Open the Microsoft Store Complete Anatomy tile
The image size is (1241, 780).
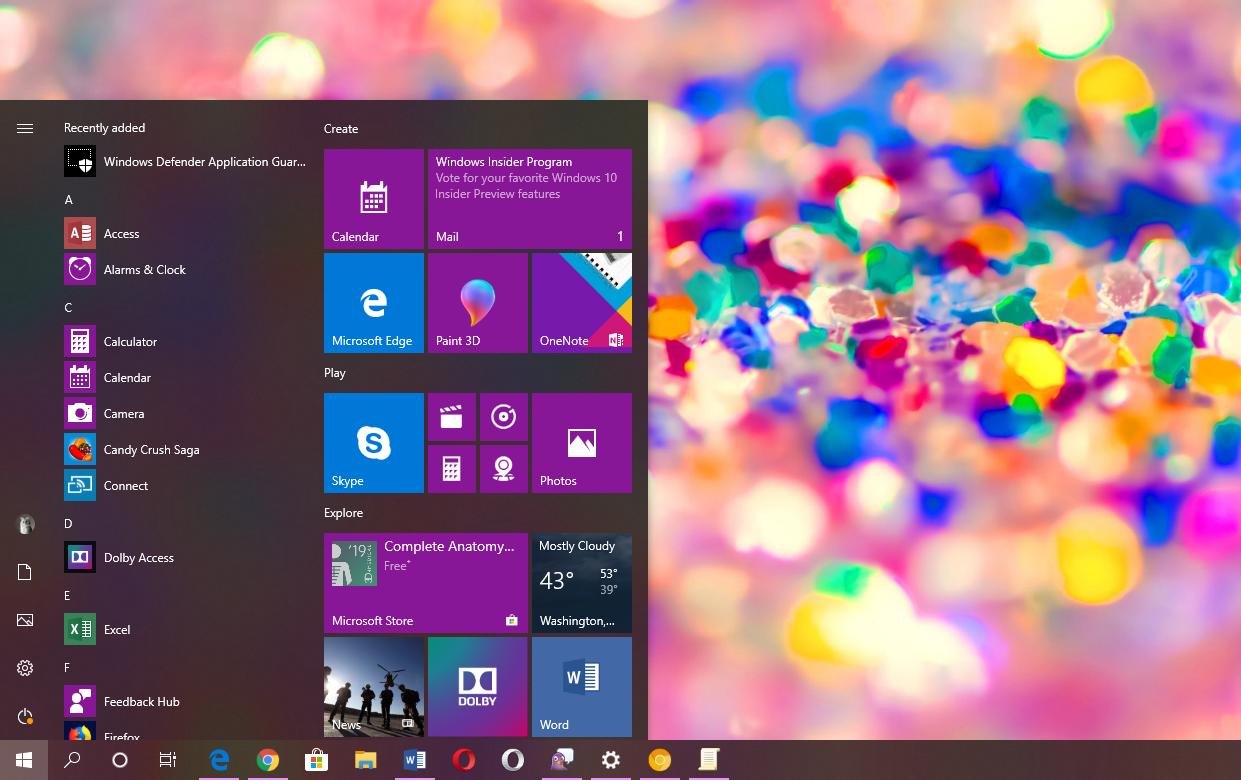point(426,583)
